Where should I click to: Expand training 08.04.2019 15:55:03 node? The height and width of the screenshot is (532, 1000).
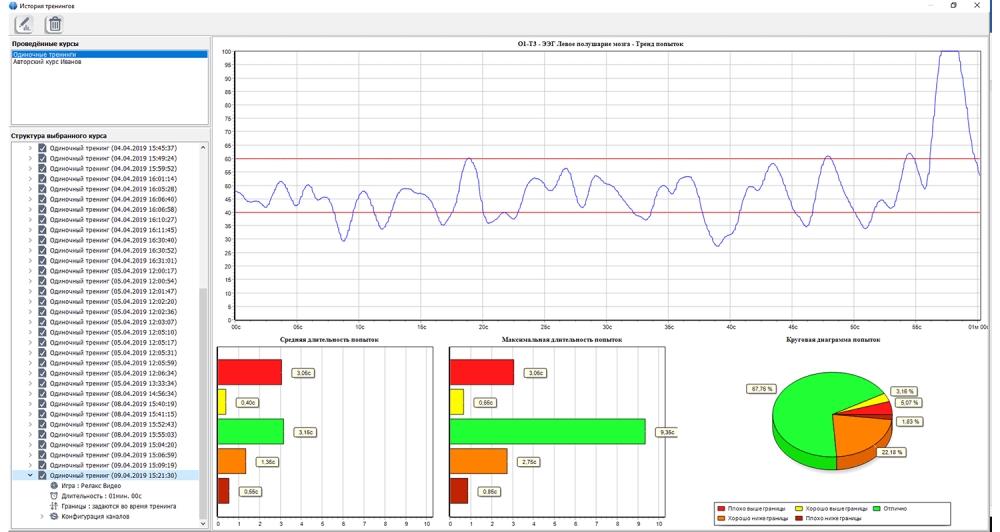pos(30,435)
